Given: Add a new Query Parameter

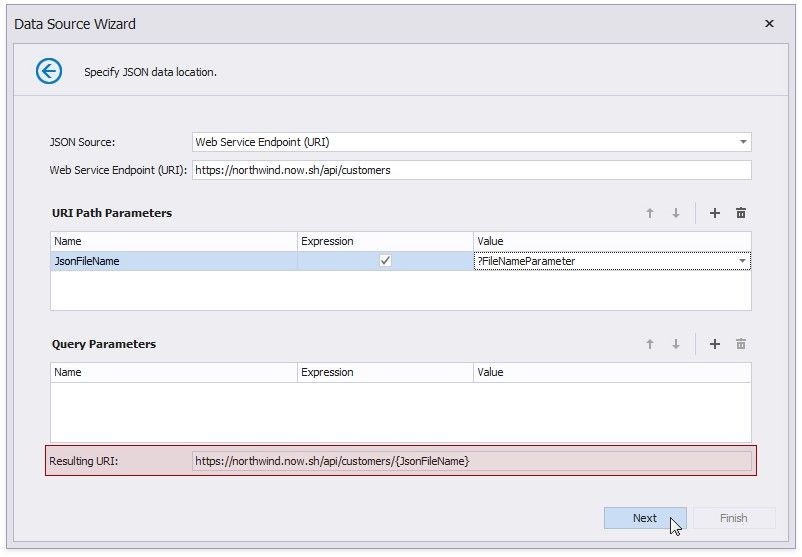Looking at the screenshot, I should [x=715, y=344].
